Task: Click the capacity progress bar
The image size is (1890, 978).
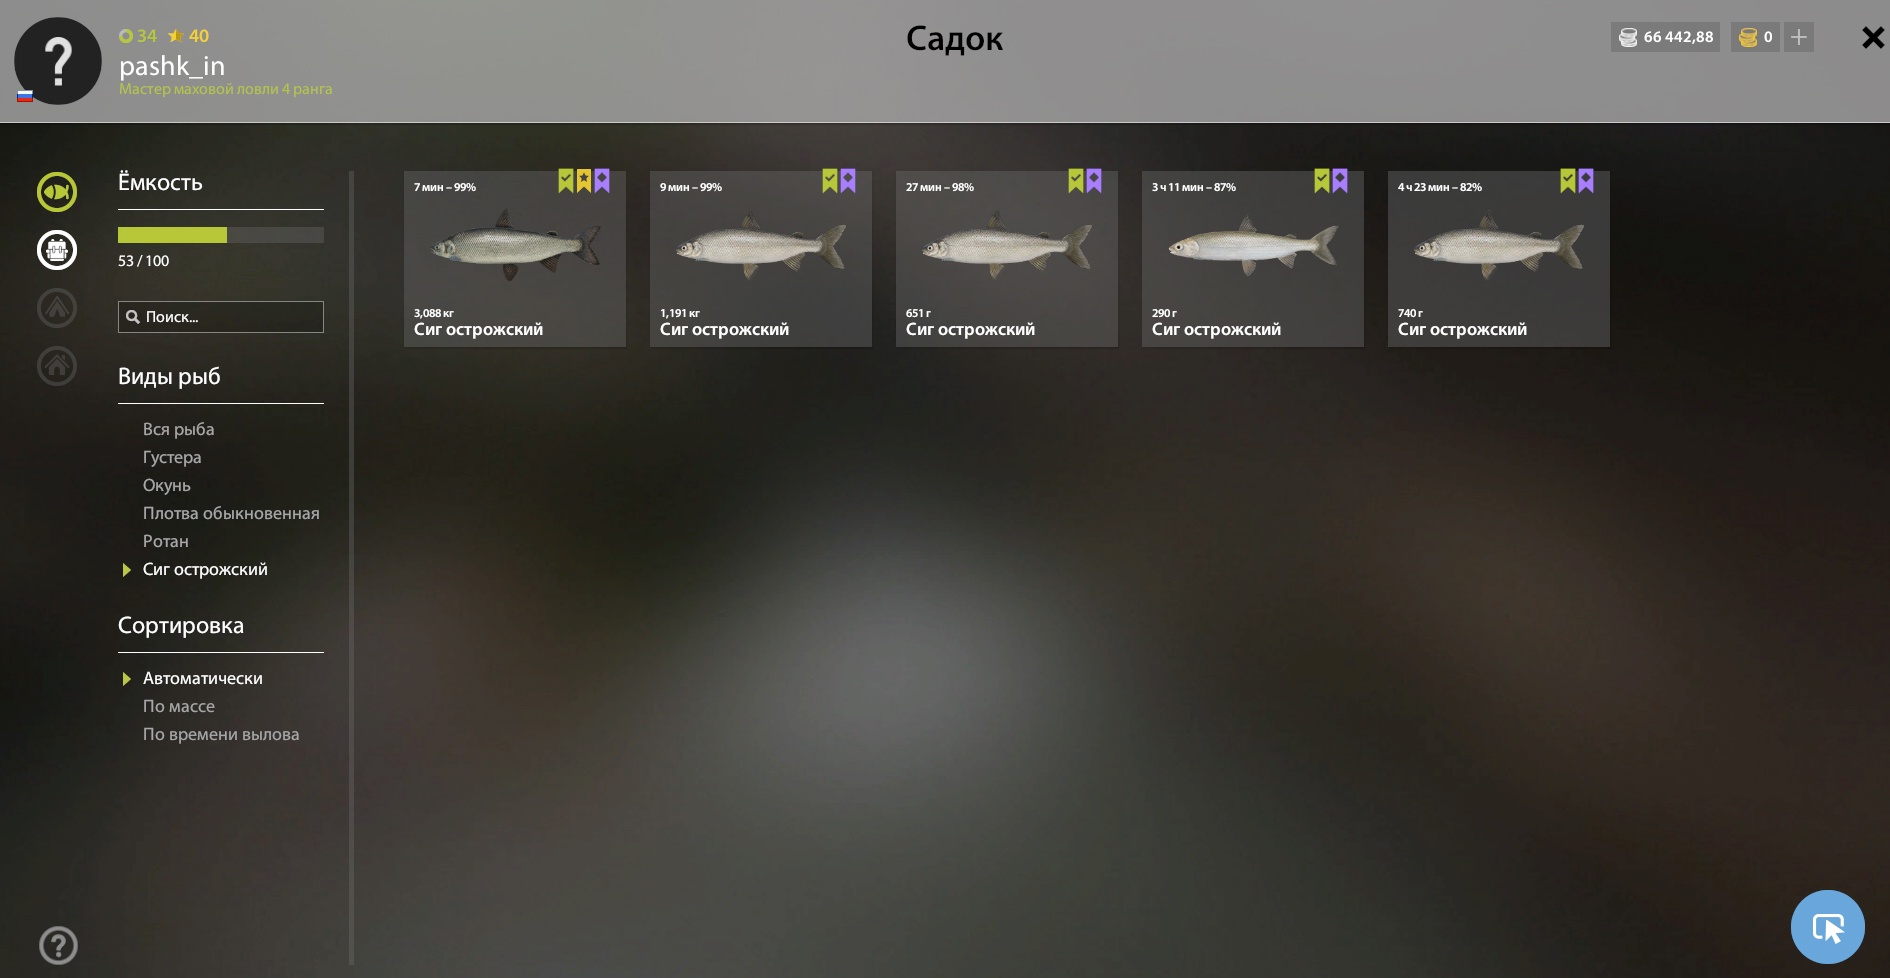Action: click(x=221, y=235)
